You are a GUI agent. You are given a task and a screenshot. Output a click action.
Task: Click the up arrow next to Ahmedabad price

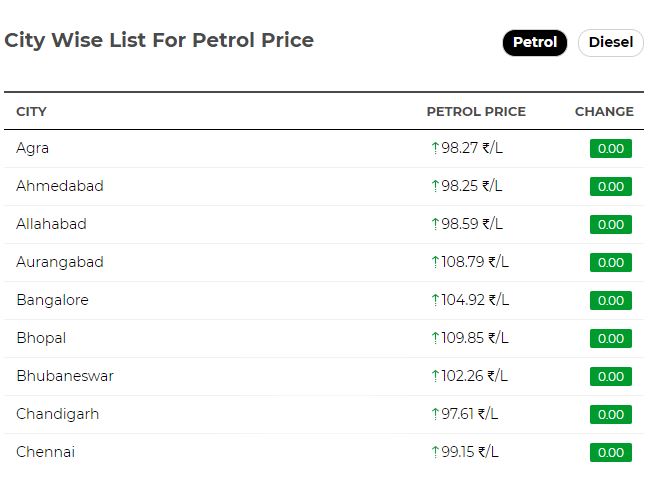[x=435, y=186]
